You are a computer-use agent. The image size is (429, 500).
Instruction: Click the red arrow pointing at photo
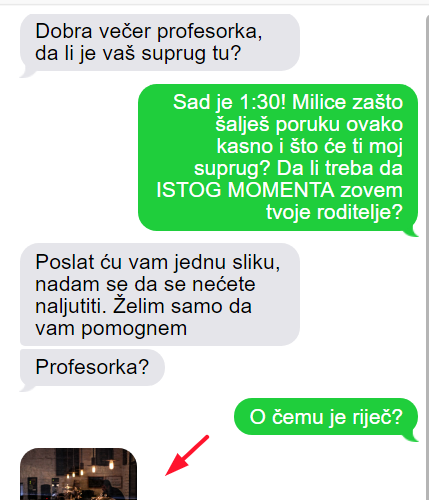click(187, 455)
